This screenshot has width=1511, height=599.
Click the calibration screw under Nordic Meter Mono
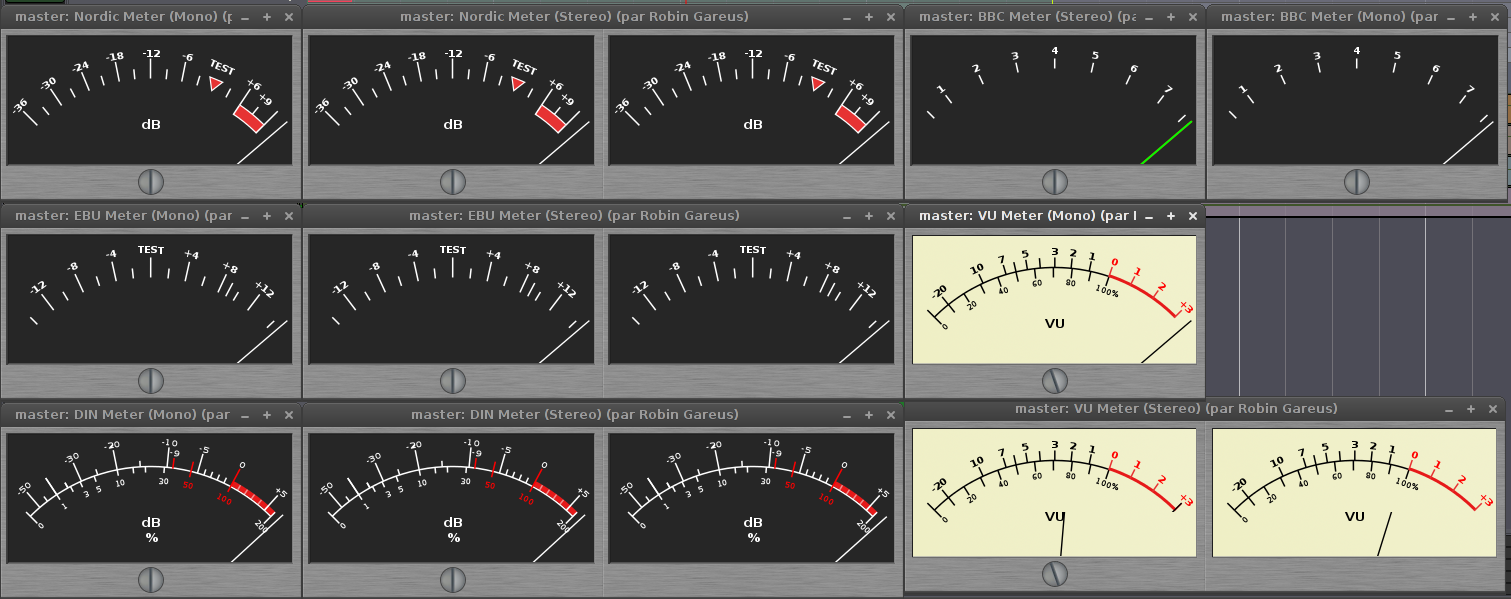(x=150, y=181)
